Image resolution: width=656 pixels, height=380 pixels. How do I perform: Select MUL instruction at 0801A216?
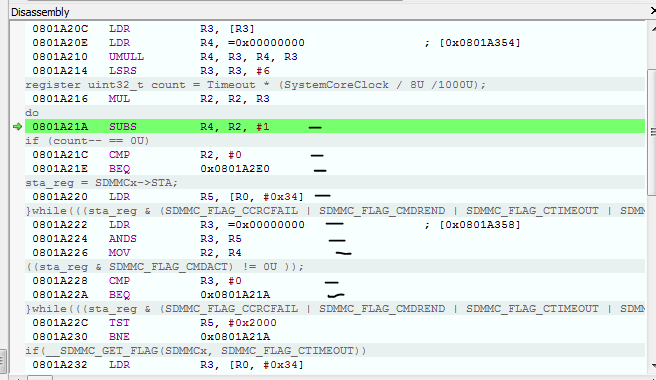point(335,99)
